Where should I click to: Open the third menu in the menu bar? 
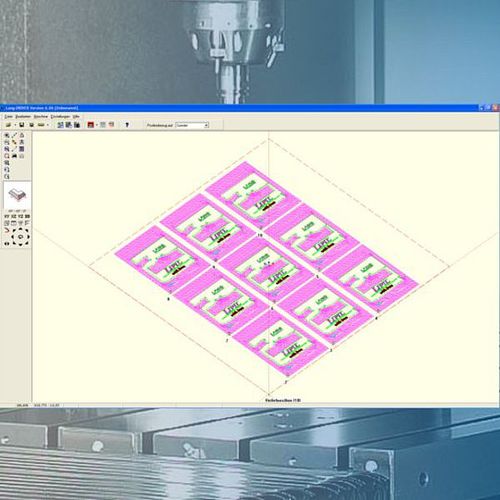pyautogui.click(x=41, y=117)
